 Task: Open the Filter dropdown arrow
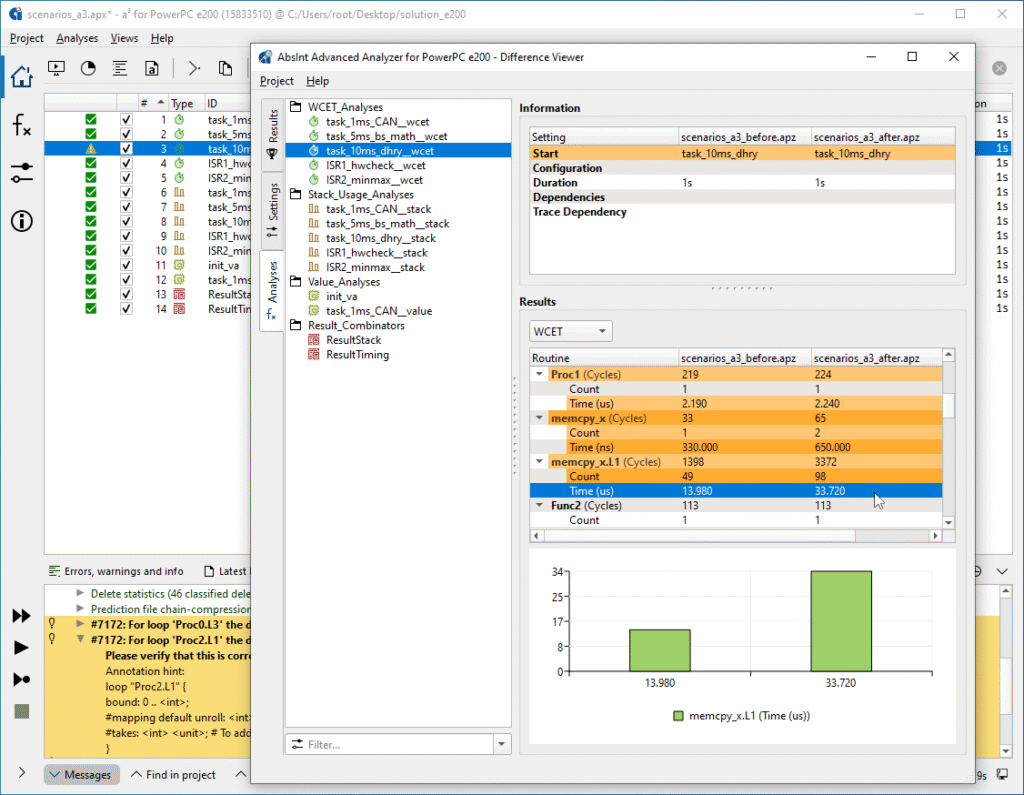502,744
